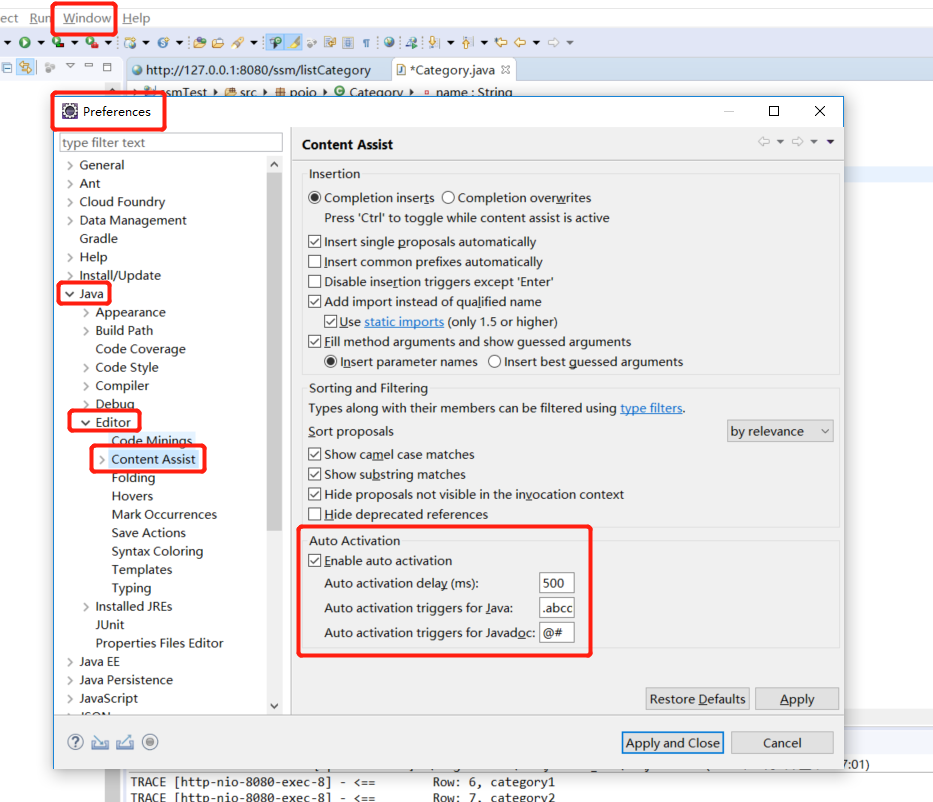
Task: Uncheck Insert single proposals automatically
Action: point(315,241)
